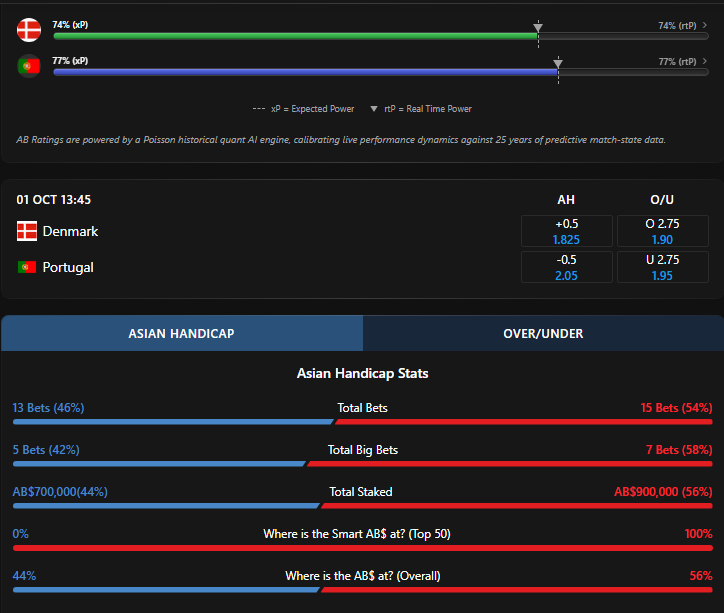Click the Denmark team name
This screenshot has height=613, width=724.
click(x=70, y=231)
